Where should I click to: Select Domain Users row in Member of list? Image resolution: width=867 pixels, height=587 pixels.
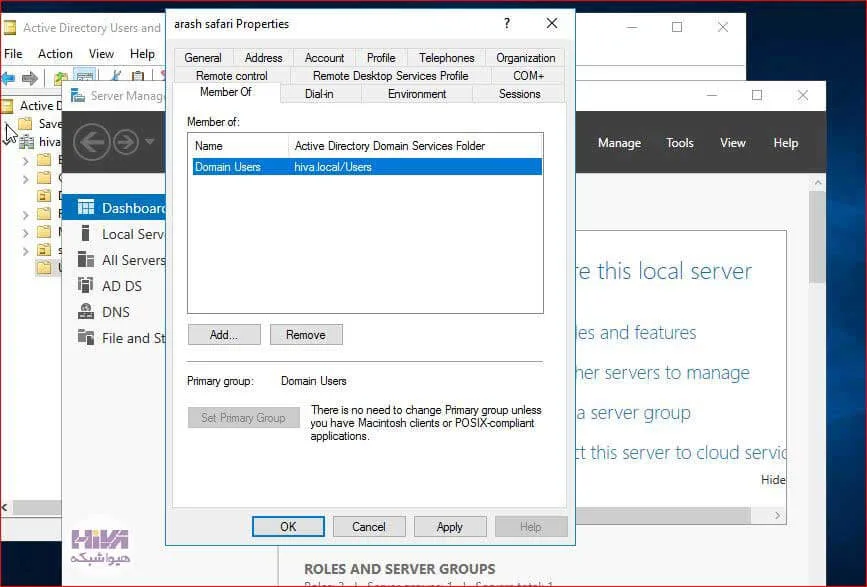pyautogui.click(x=367, y=167)
